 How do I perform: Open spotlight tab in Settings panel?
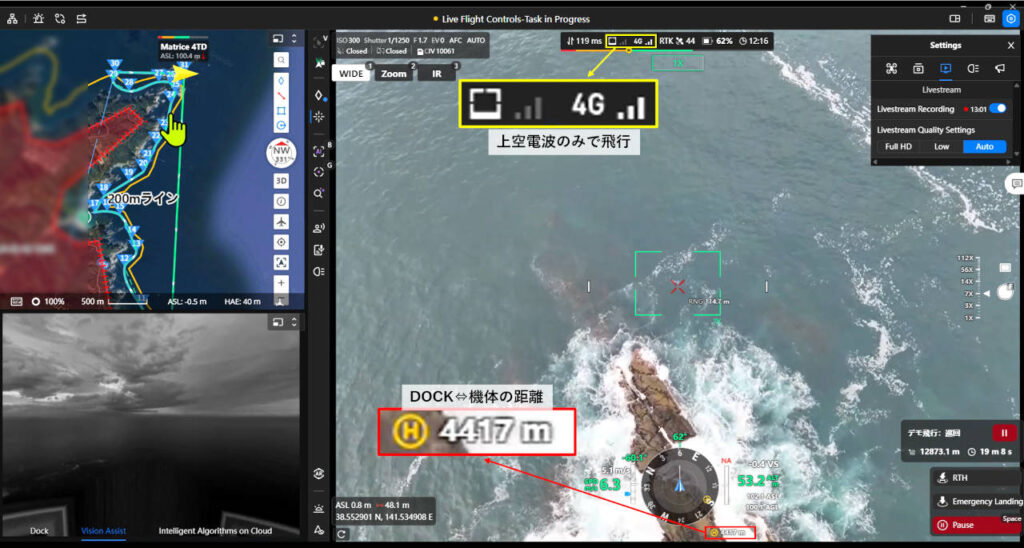pos(972,69)
